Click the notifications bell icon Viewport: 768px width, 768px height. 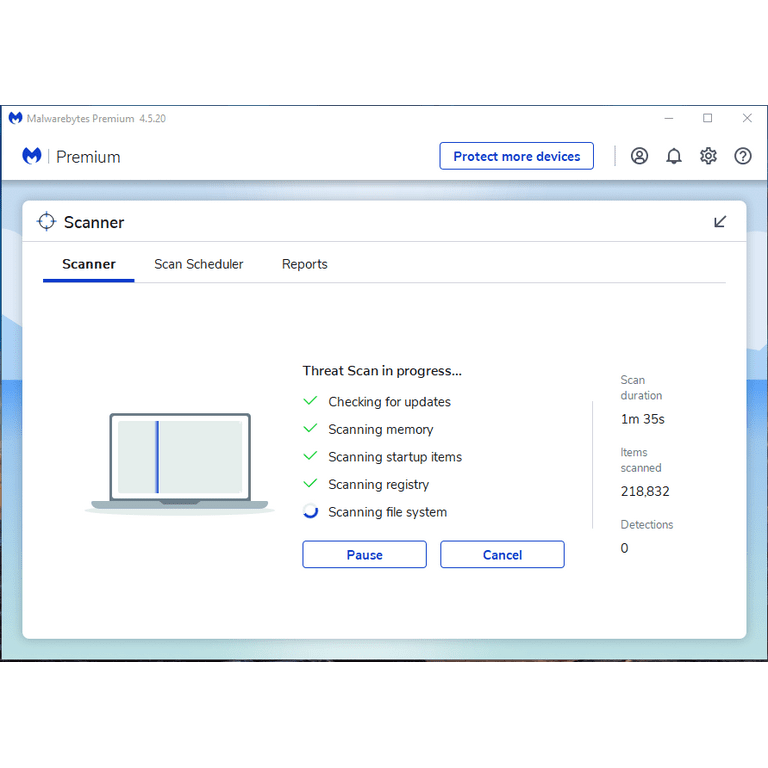[x=674, y=156]
